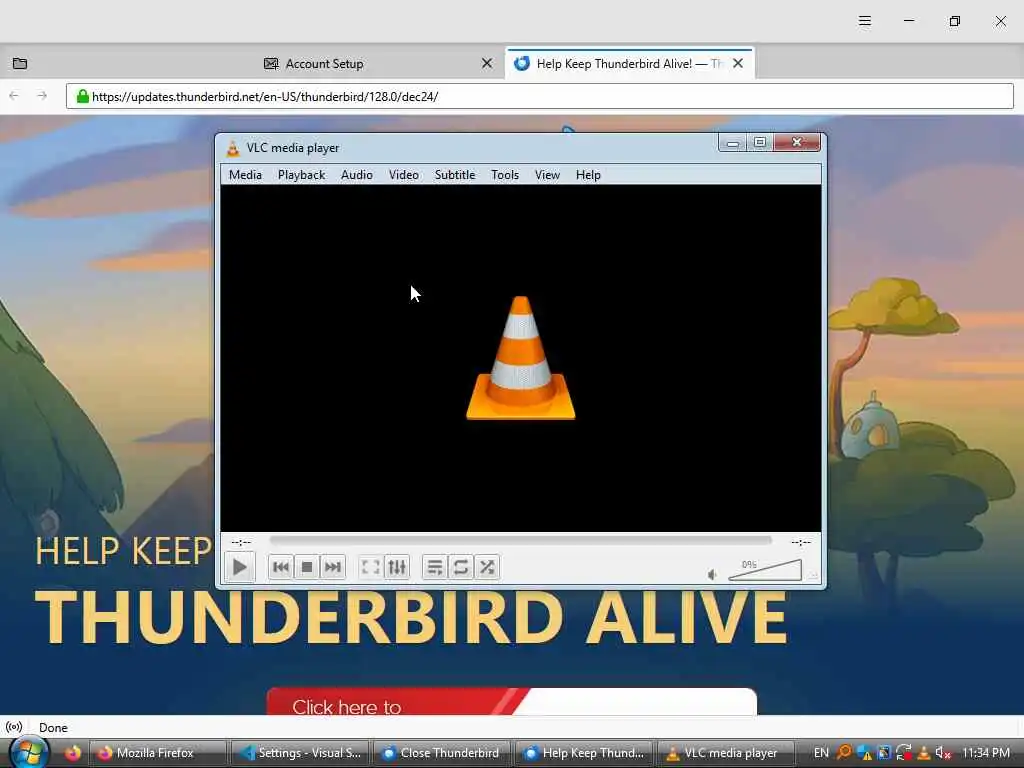The width and height of the screenshot is (1024, 768).
Task: Click sync arrows with red dot tray icon
Action: [x=904, y=753]
